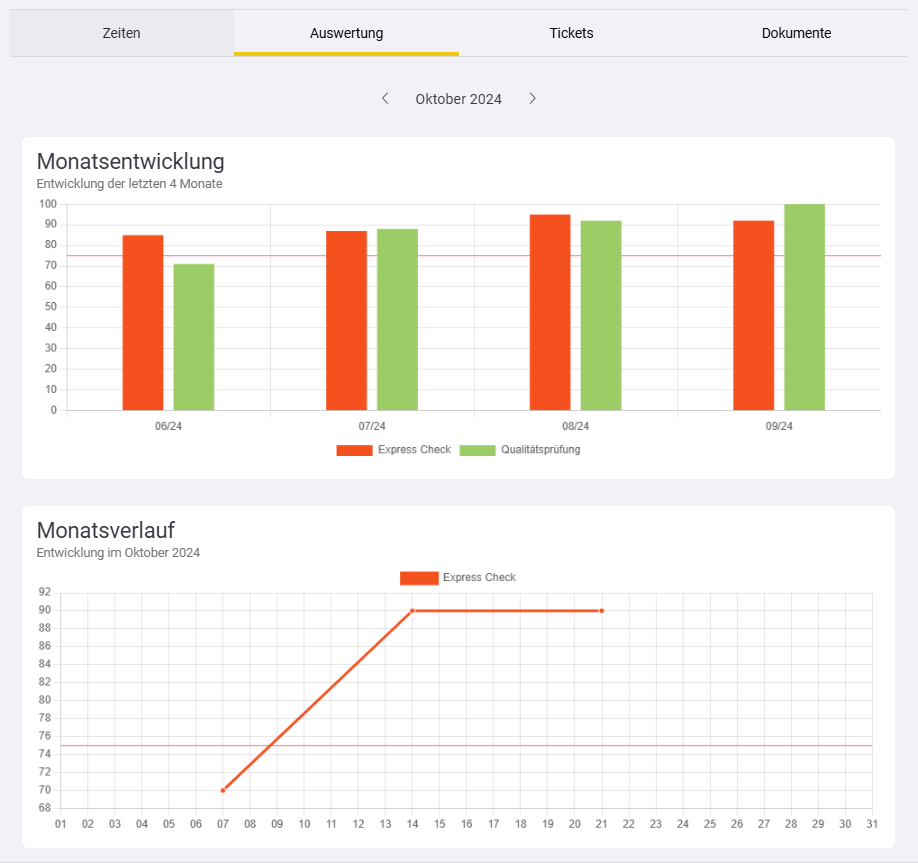Go to previous month with left chevron
This screenshot has width=918, height=863.
pyautogui.click(x=385, y=98)
